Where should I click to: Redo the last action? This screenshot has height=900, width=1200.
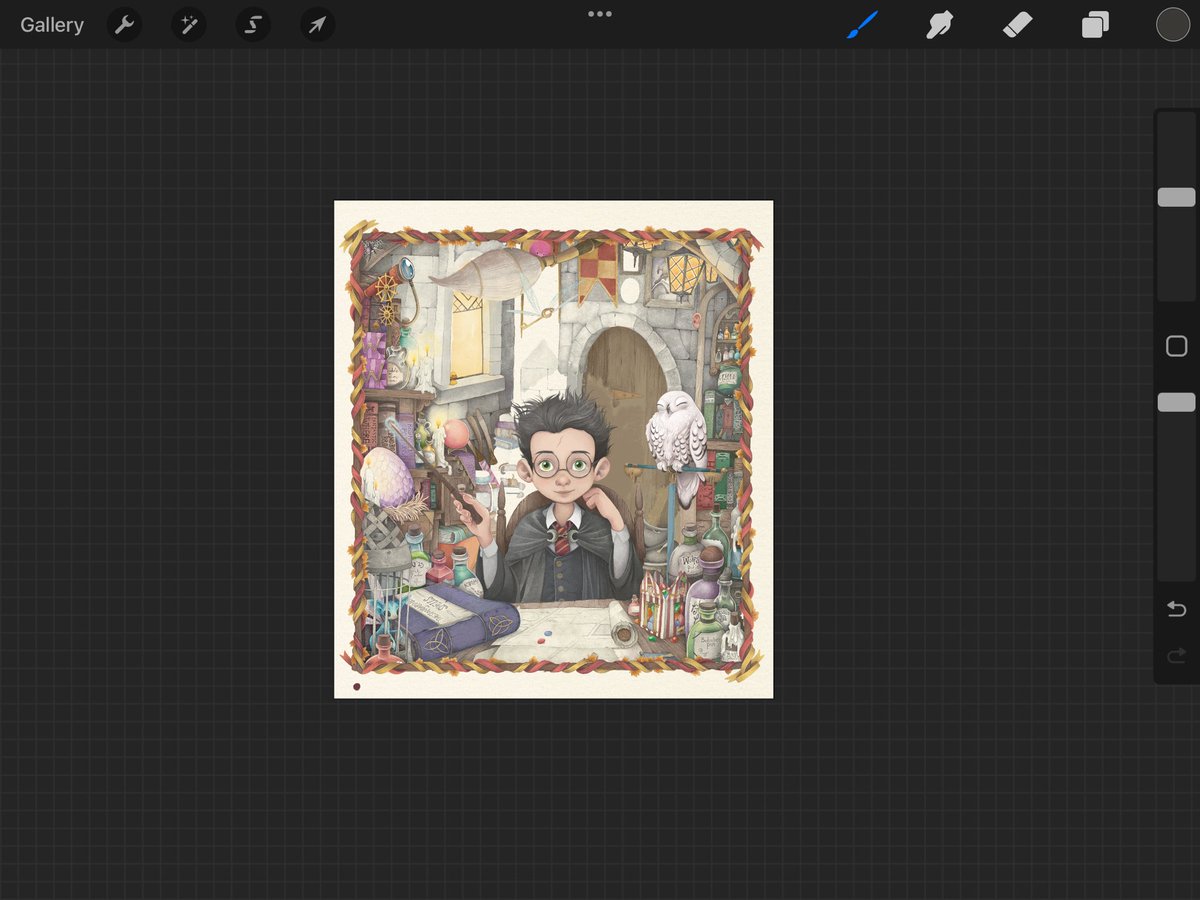point(1177,656)
